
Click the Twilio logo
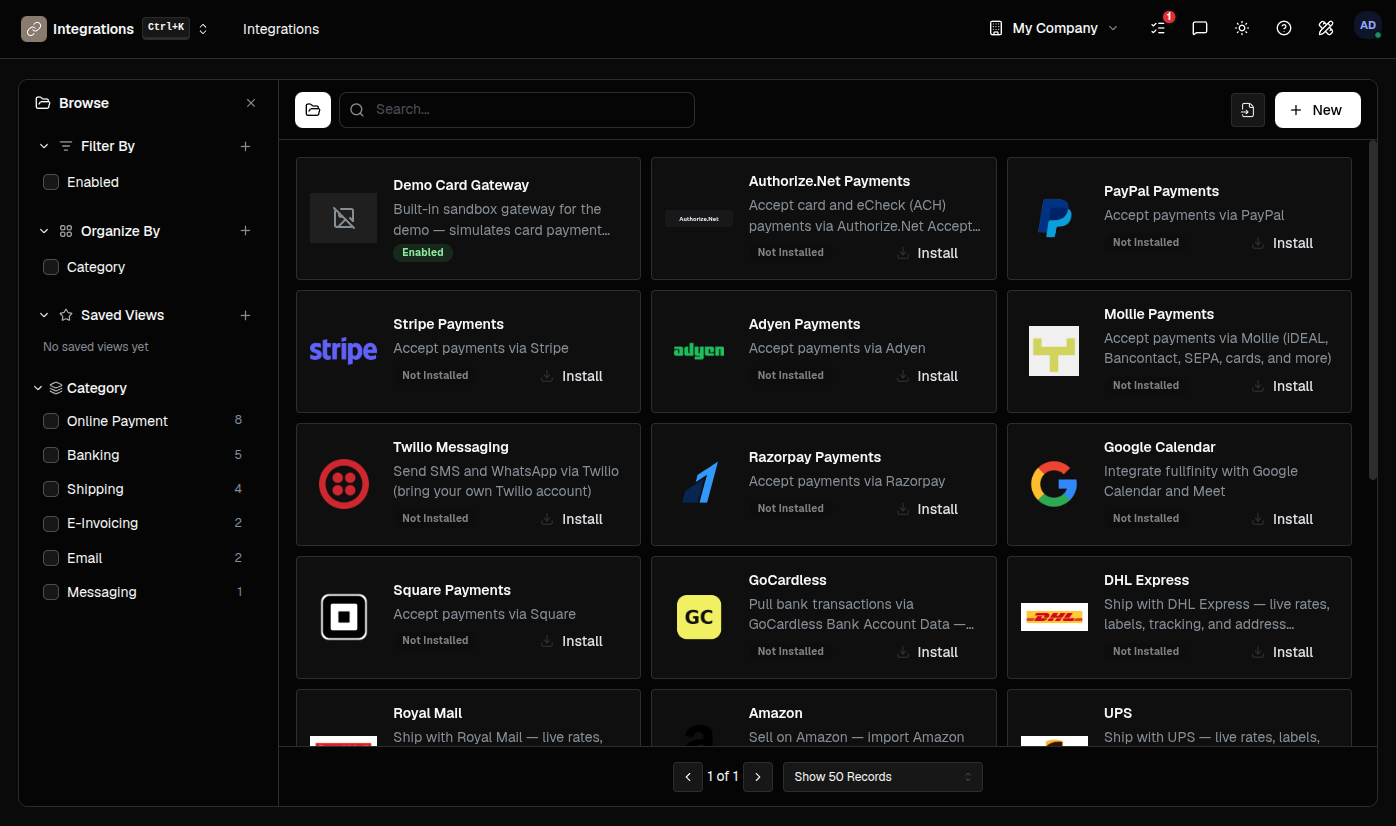click(343, 484)
